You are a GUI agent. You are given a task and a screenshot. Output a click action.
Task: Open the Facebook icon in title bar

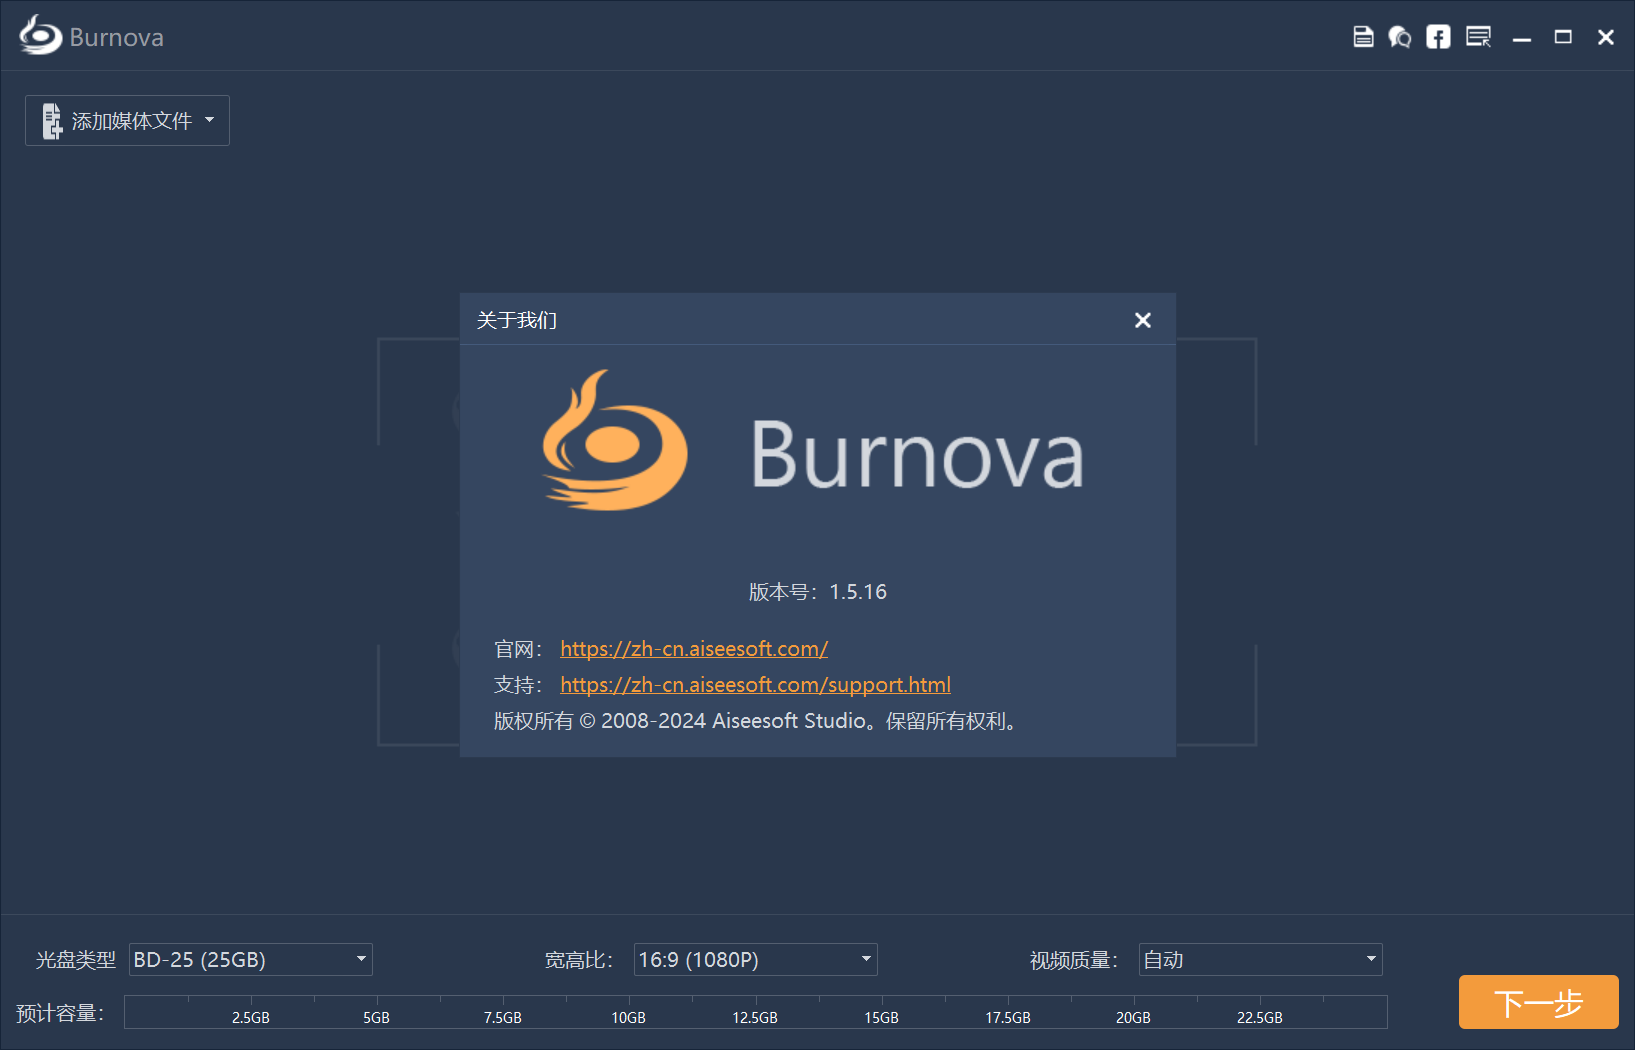[x=1438, y=37]
